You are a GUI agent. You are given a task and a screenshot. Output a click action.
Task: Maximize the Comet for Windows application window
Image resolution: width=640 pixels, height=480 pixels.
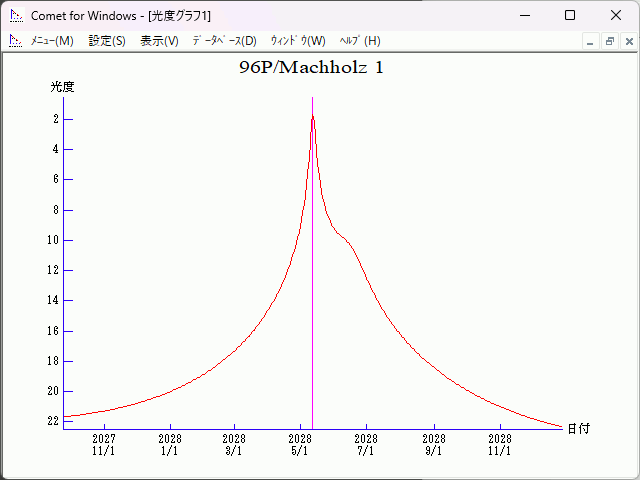(x=570, y=16)
